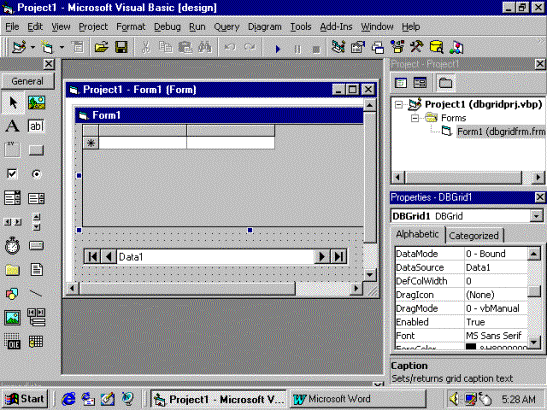Select the OptionButton tool in toolbox

[36, 174]
